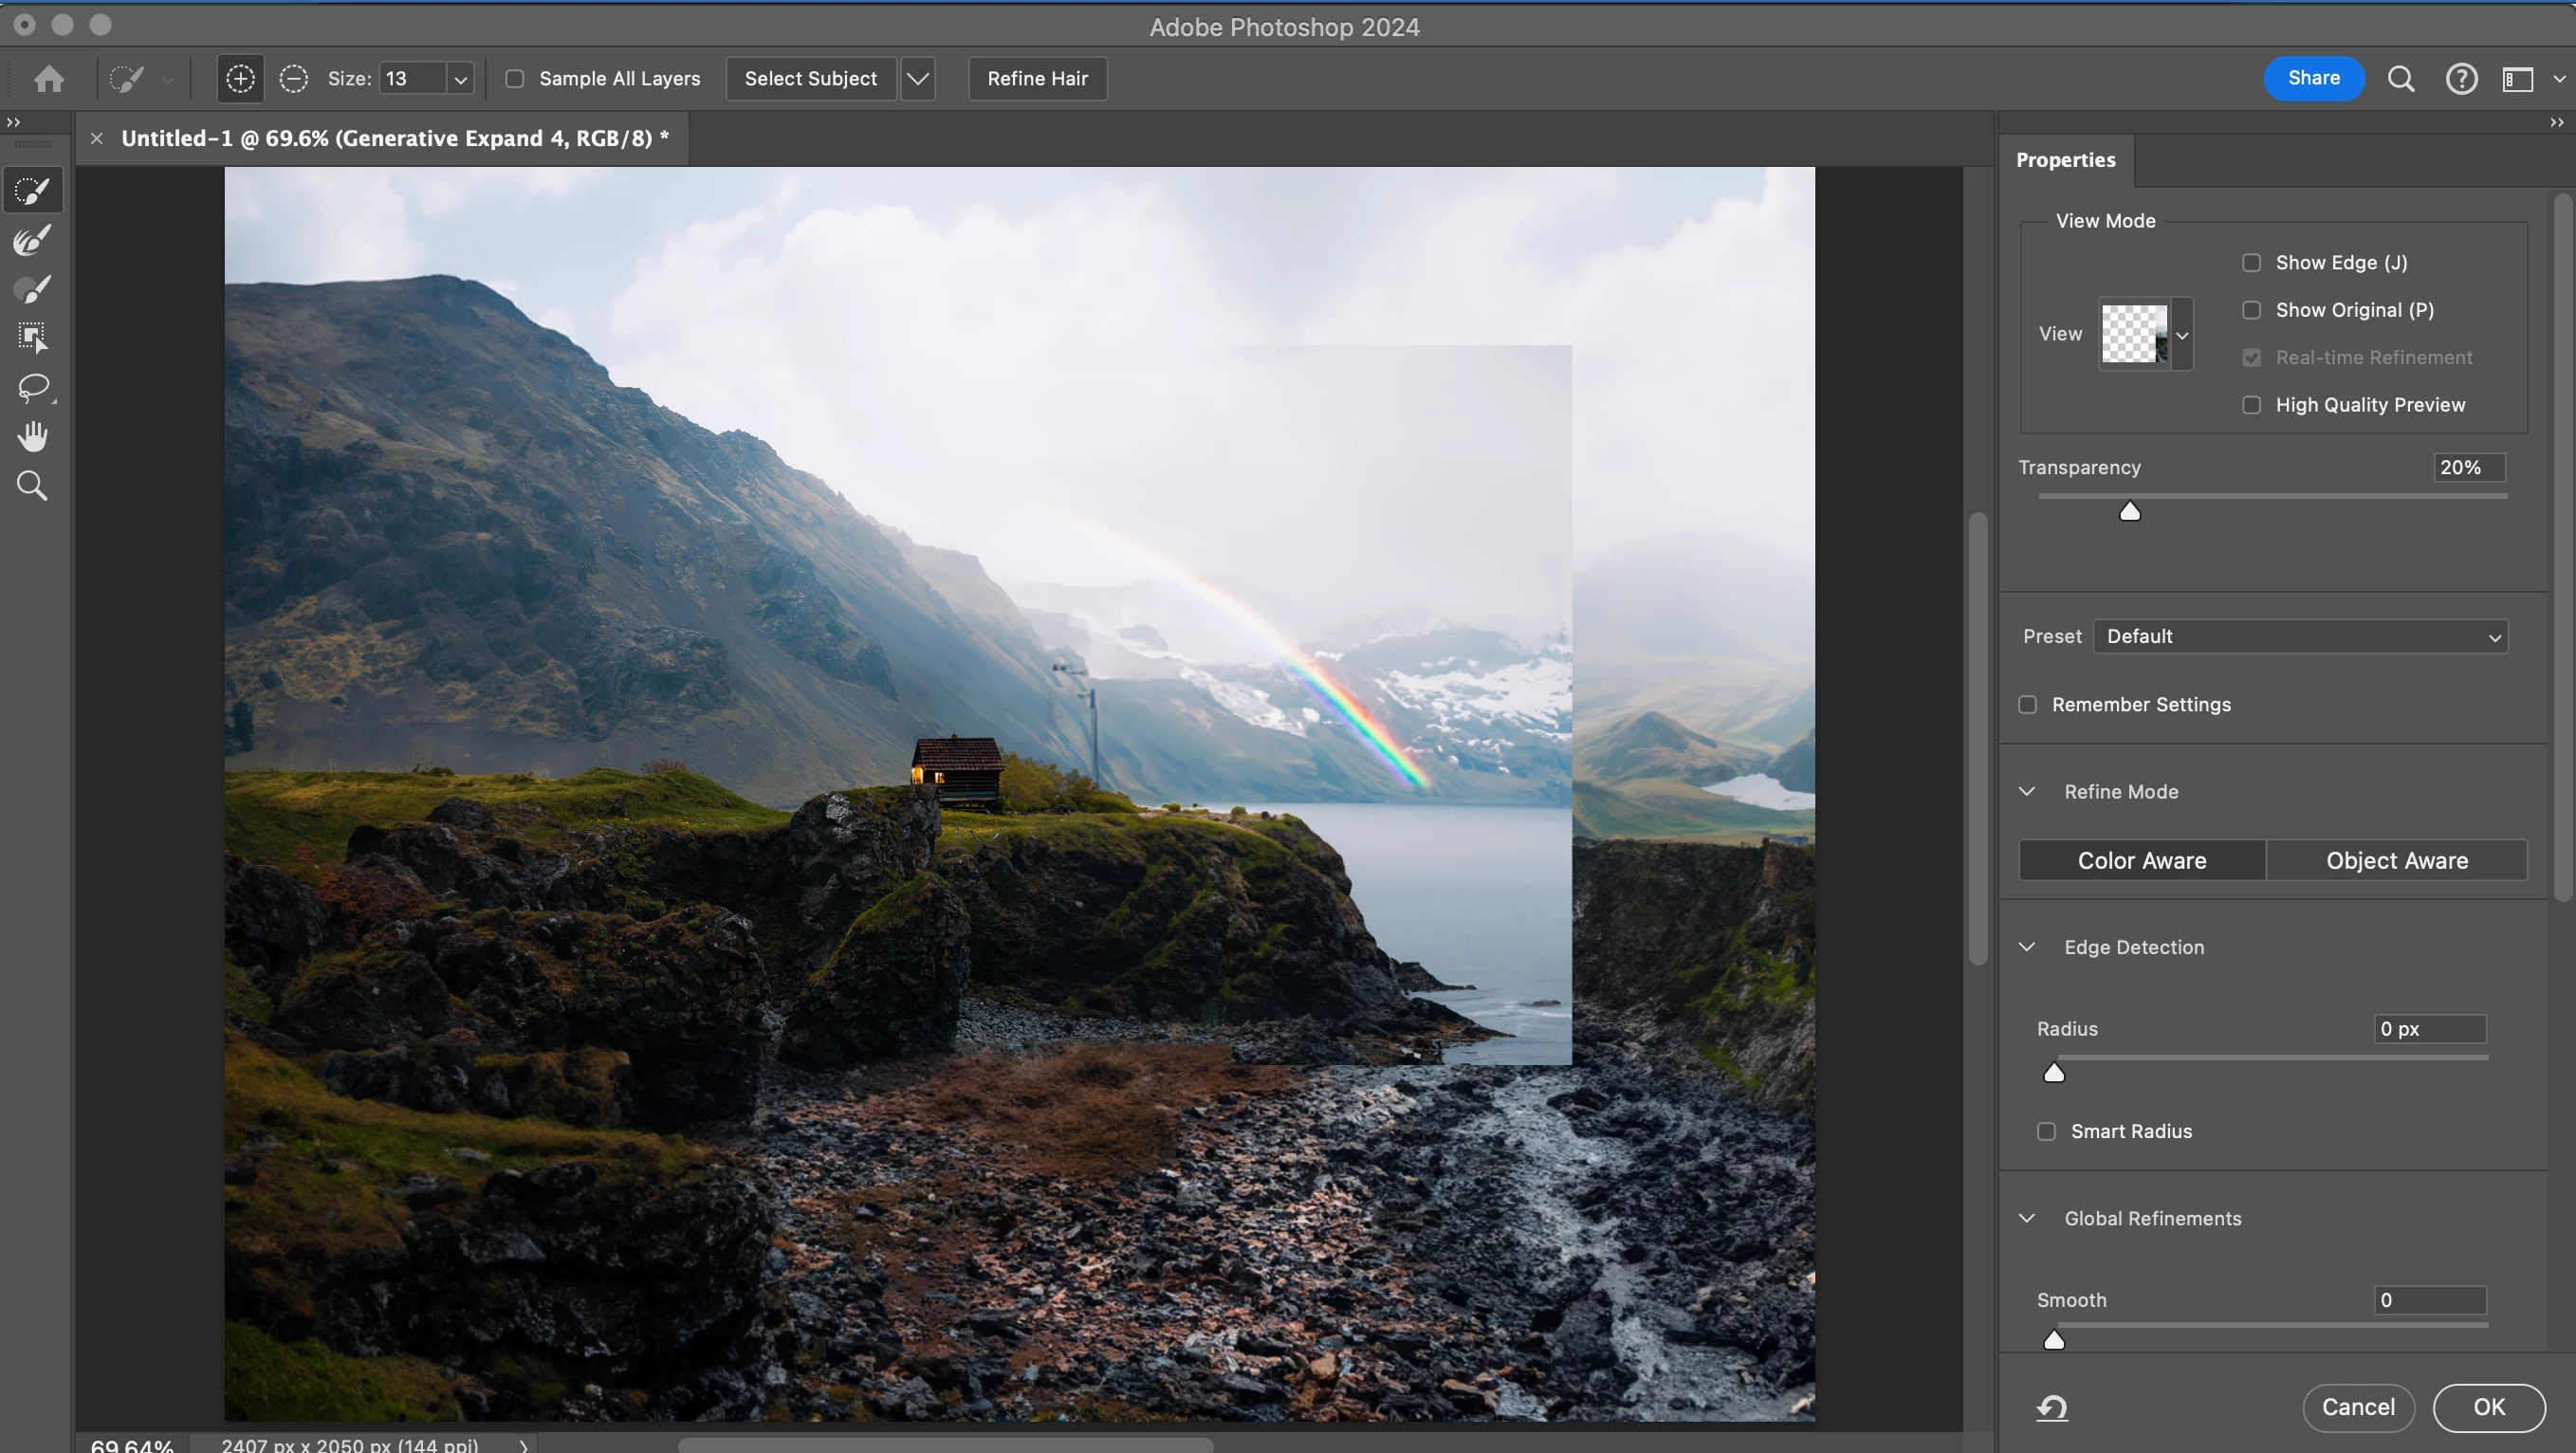Select the Object Selection tool
The height and width of the screenshot is (1453, 2576).
33,338
